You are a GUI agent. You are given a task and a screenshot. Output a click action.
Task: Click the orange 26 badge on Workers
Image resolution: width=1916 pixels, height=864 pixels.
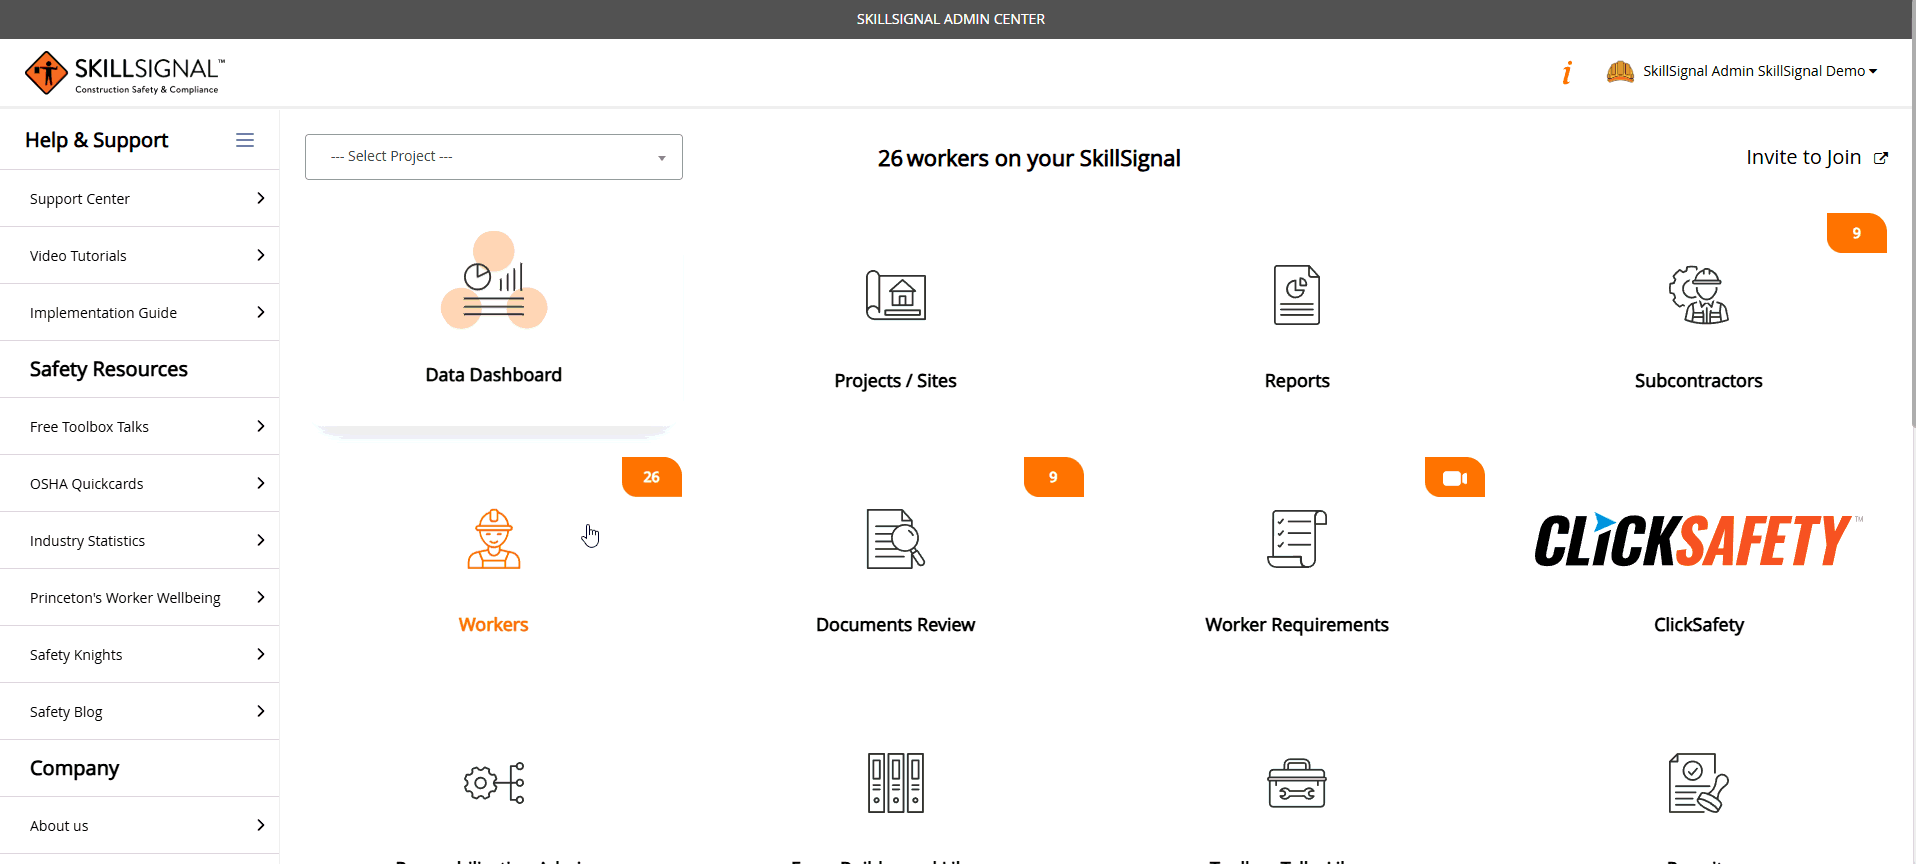tap(652, 477)
